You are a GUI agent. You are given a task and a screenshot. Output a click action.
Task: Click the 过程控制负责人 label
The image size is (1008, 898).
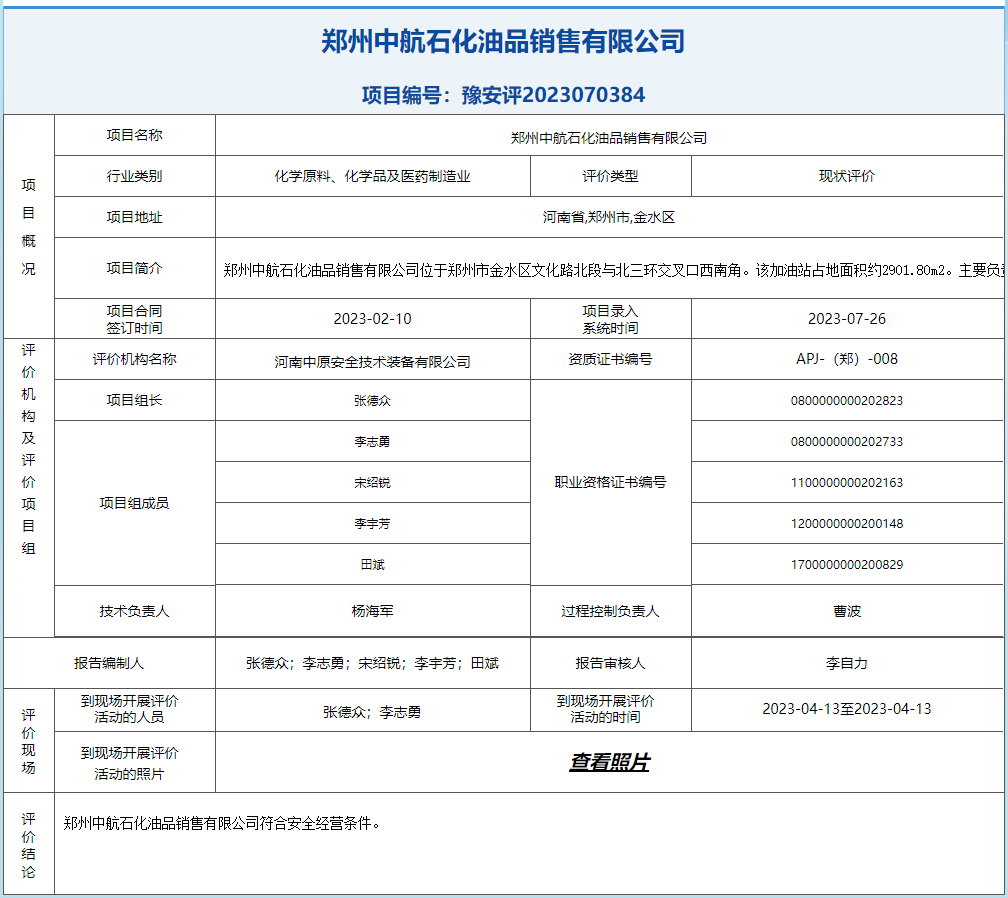pyautogui.click(x=610, y=611)
